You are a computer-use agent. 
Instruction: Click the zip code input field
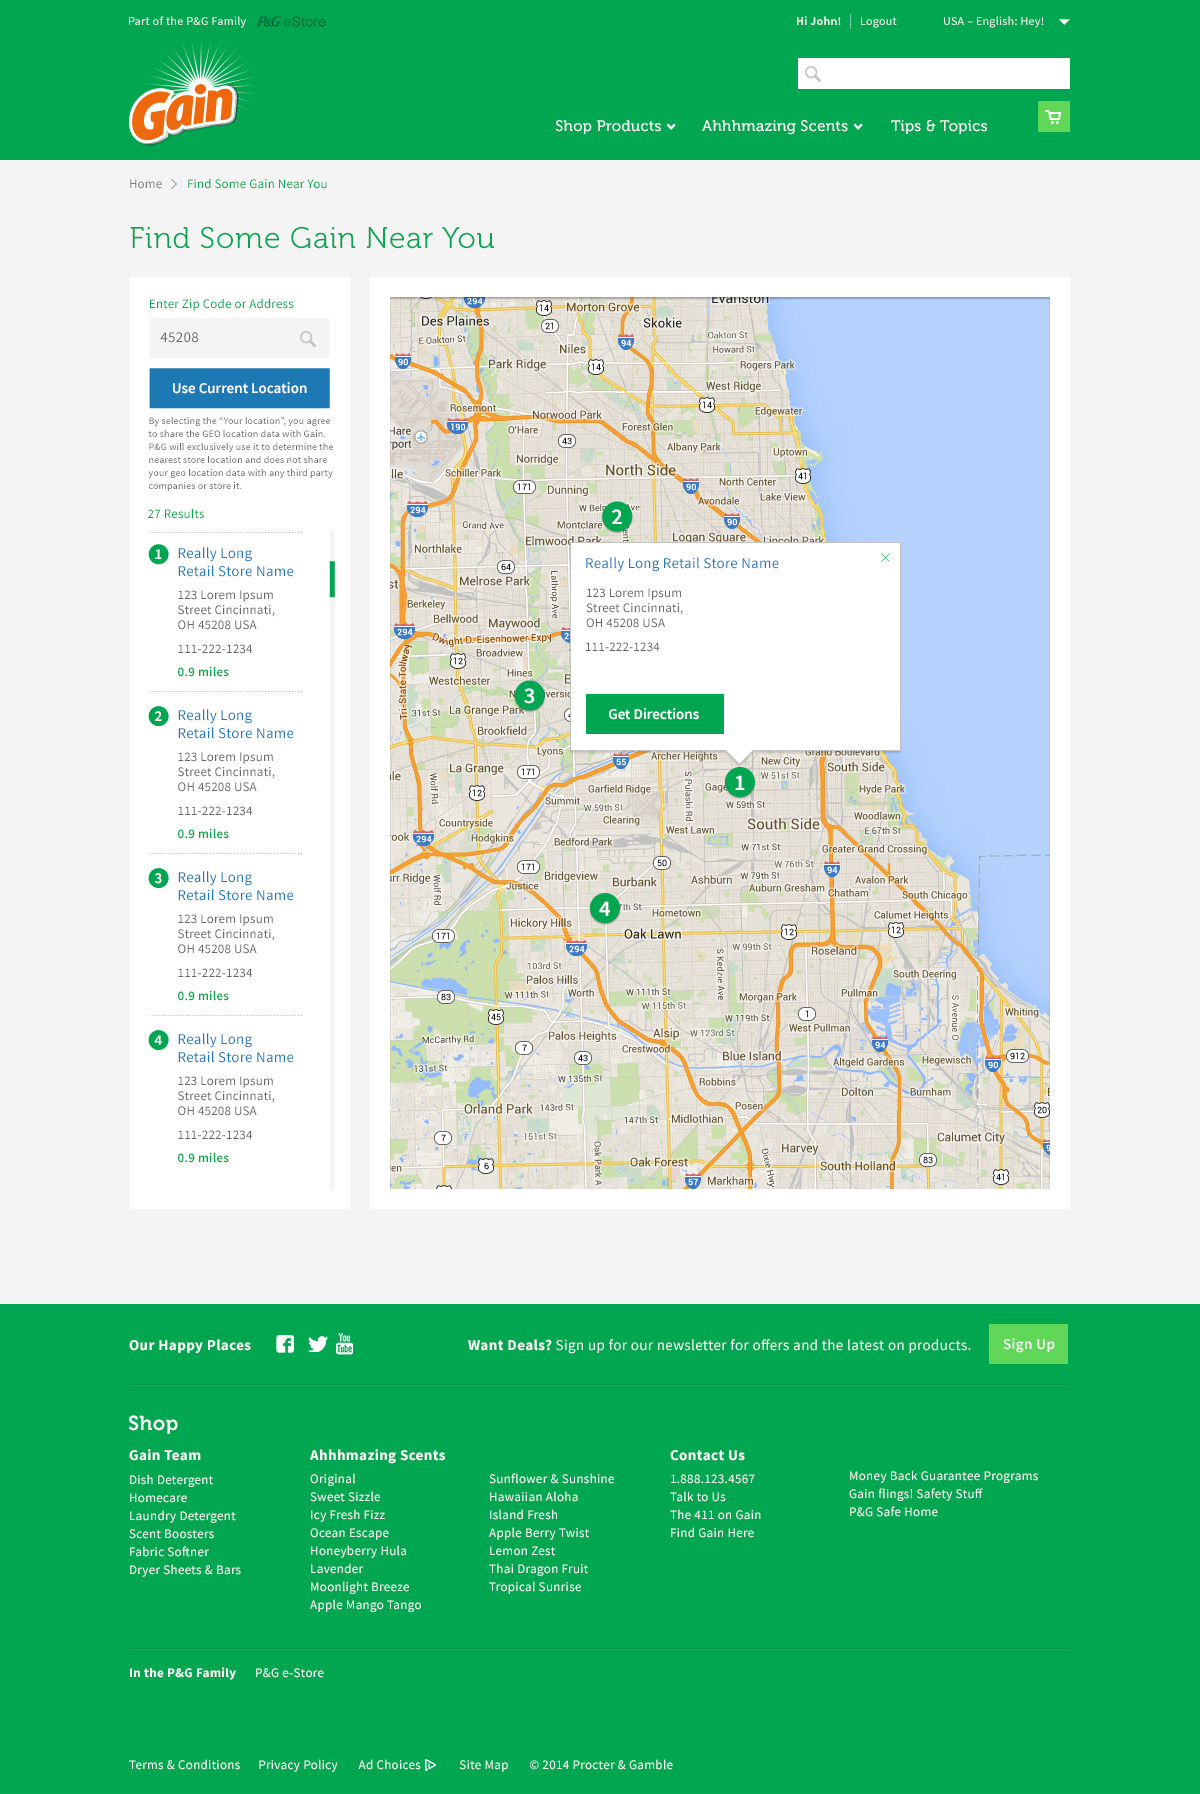(239, 338)
